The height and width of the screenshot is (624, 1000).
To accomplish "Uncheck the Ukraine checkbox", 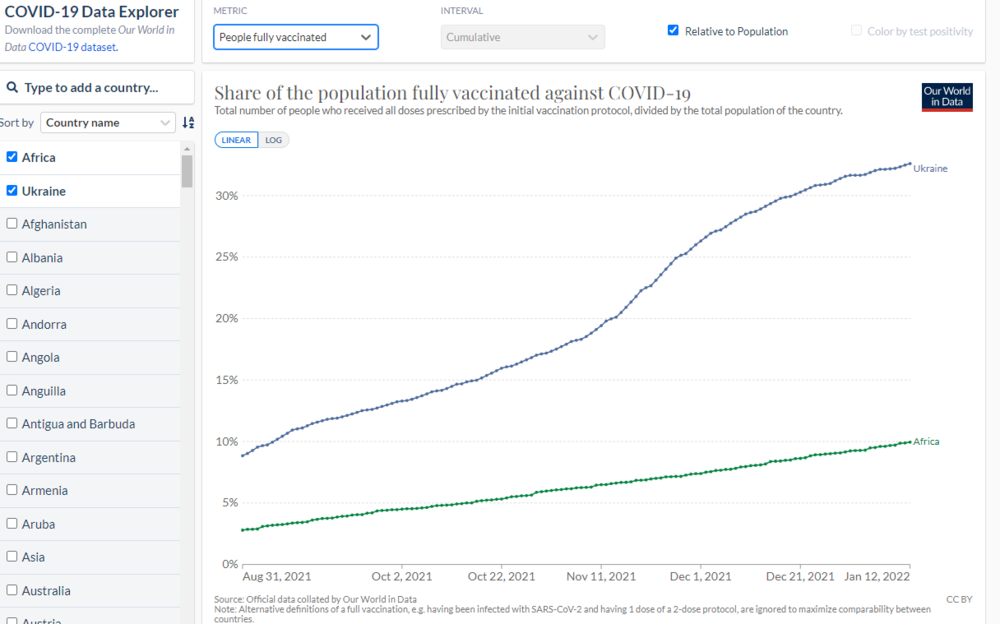I will [12, 190].
